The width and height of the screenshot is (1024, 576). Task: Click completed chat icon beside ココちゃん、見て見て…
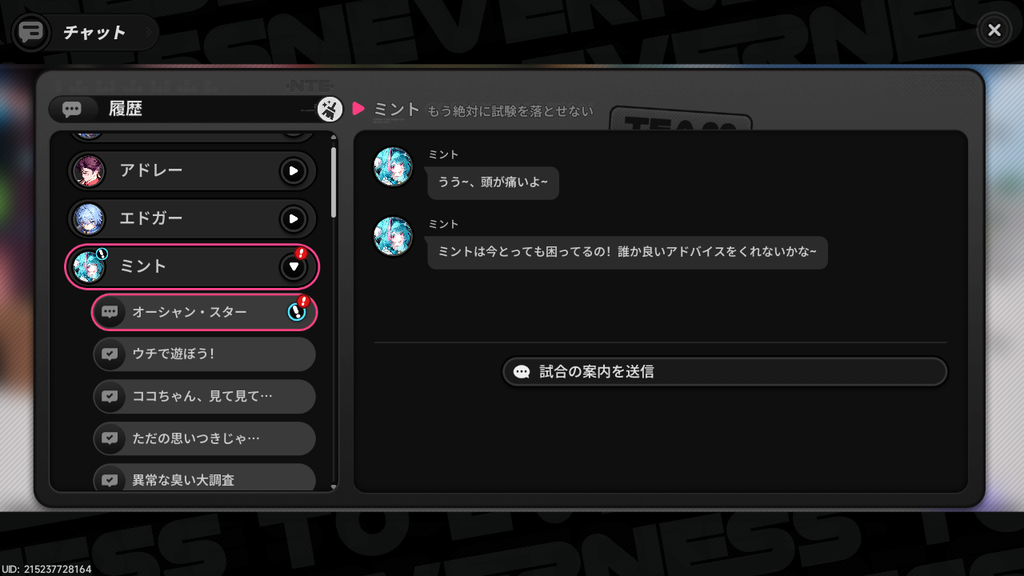(110, 396)
